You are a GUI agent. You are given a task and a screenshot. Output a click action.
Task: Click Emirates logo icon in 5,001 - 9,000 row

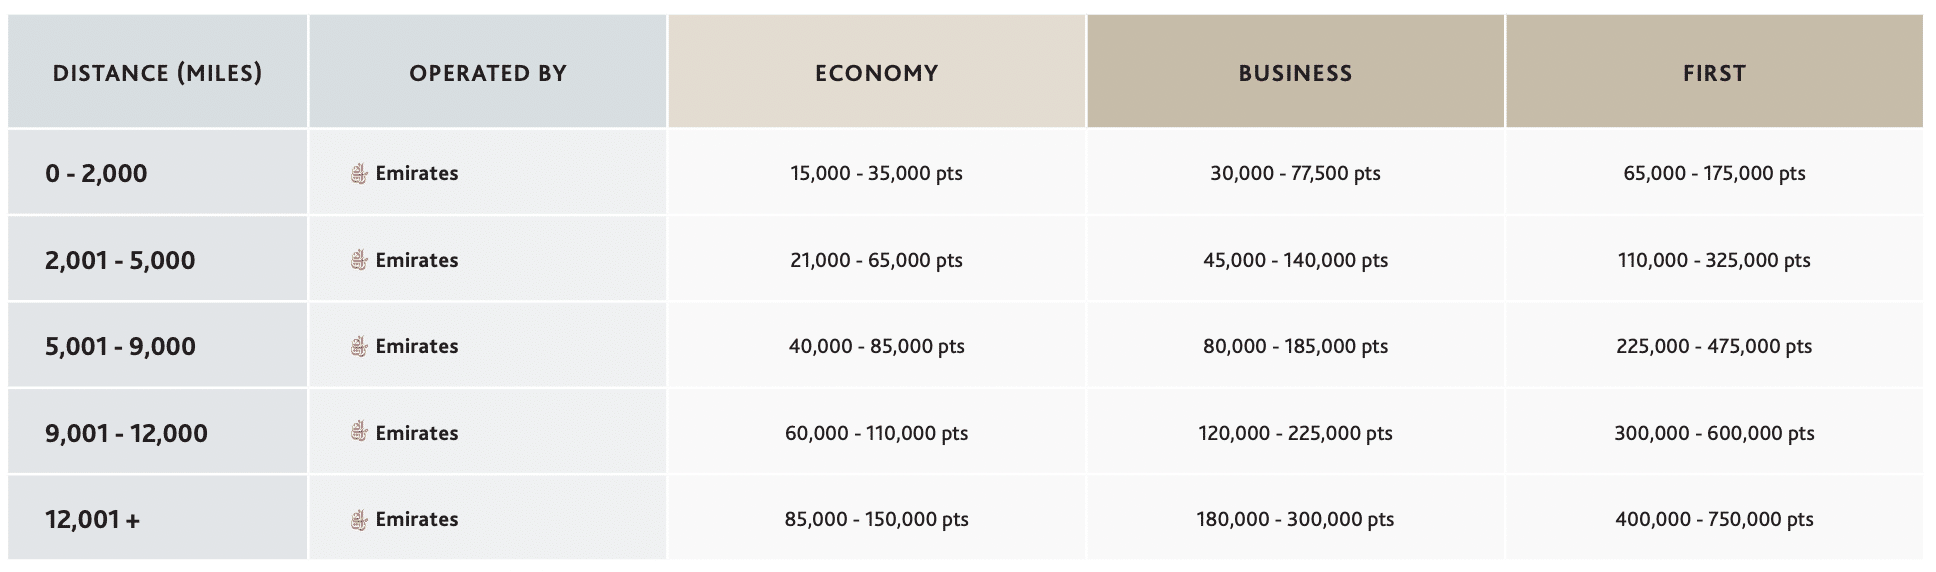coord(359,347)
